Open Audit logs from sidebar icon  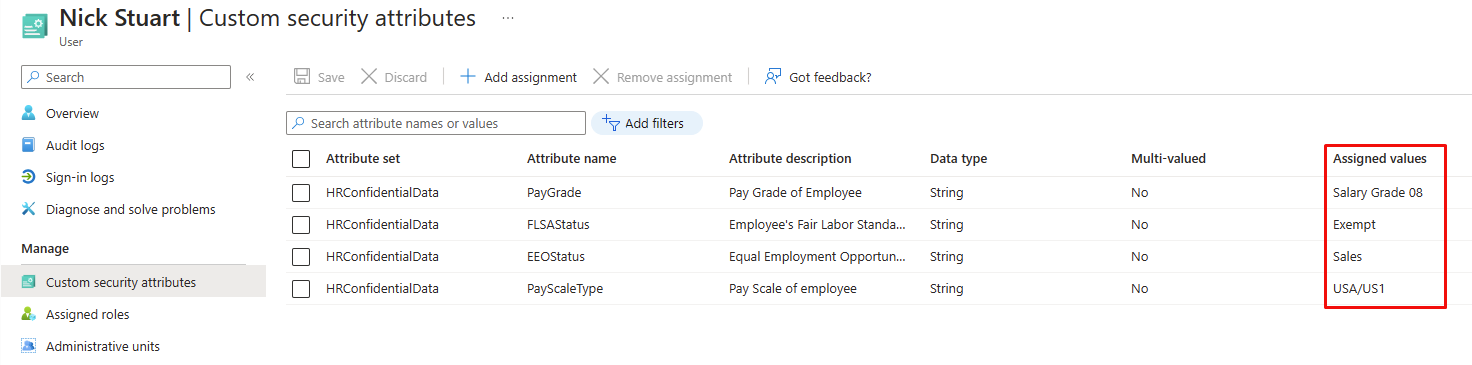29,145
